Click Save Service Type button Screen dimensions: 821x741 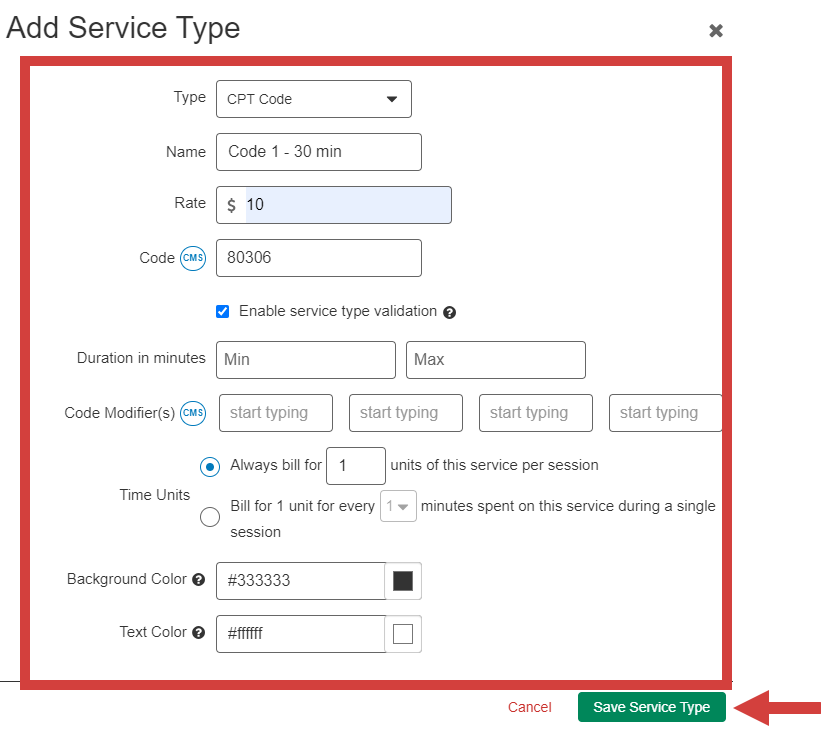point(651,707)
